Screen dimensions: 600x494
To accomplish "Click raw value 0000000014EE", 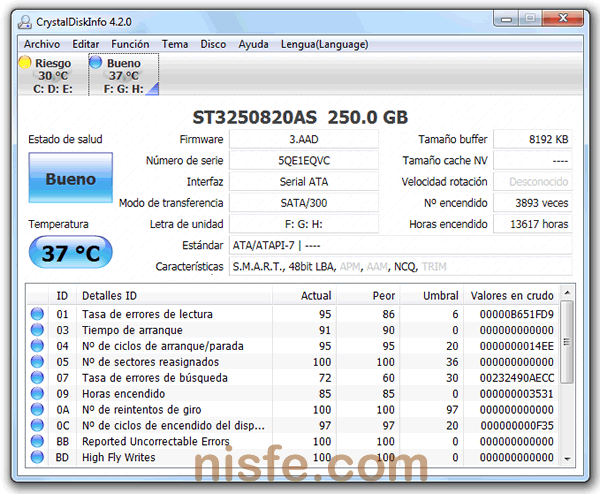I will (x=517, y=346).
